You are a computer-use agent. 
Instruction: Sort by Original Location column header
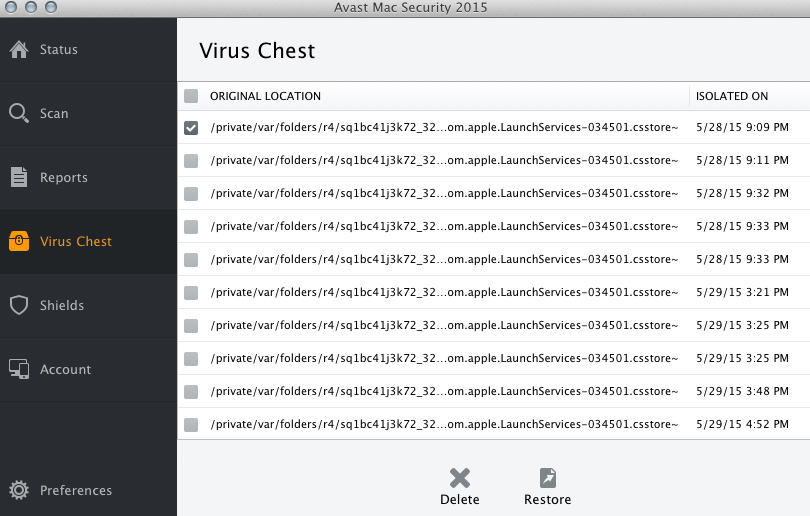click(265, 96)
